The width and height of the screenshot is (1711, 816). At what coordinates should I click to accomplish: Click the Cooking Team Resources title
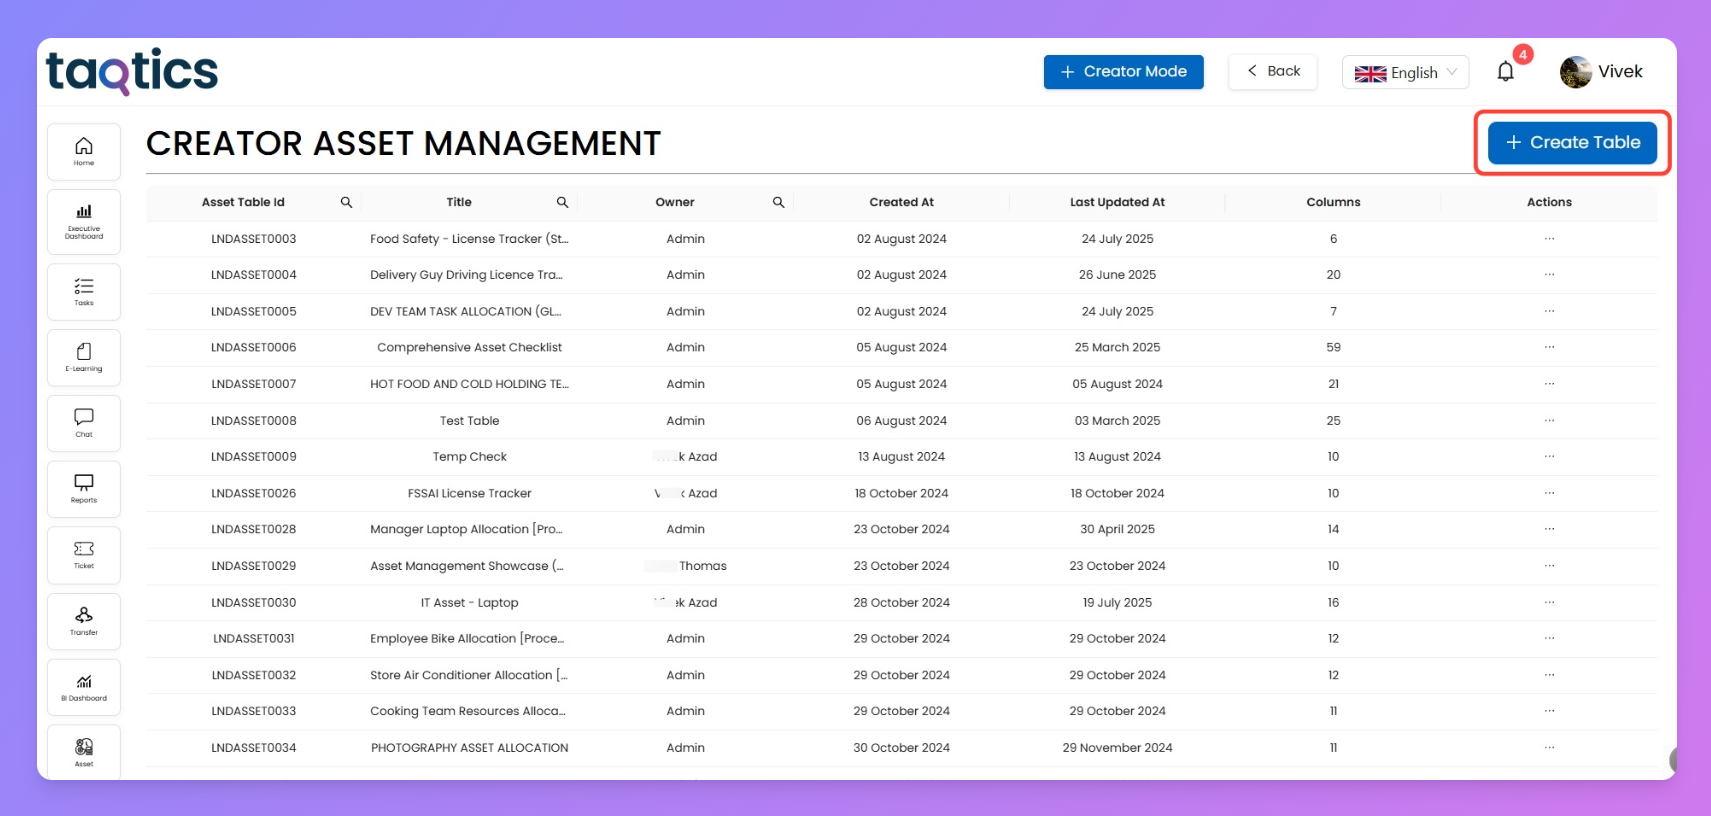click(x=468, y=711)
